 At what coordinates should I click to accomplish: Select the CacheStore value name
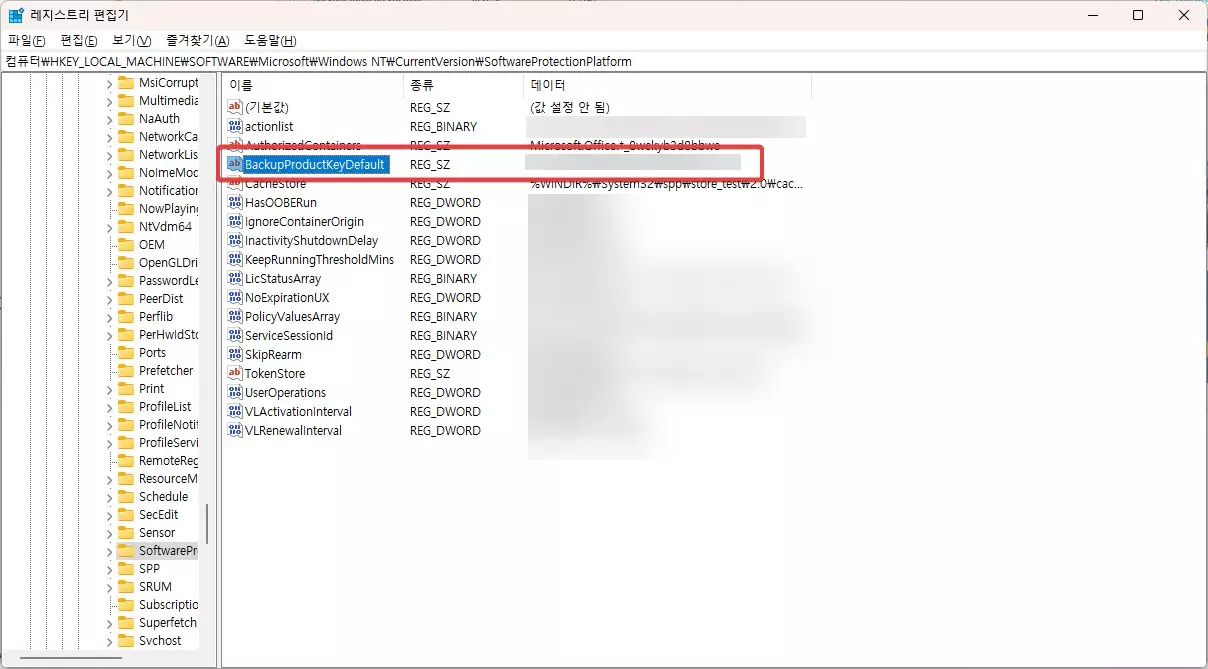tap(275, 183)
